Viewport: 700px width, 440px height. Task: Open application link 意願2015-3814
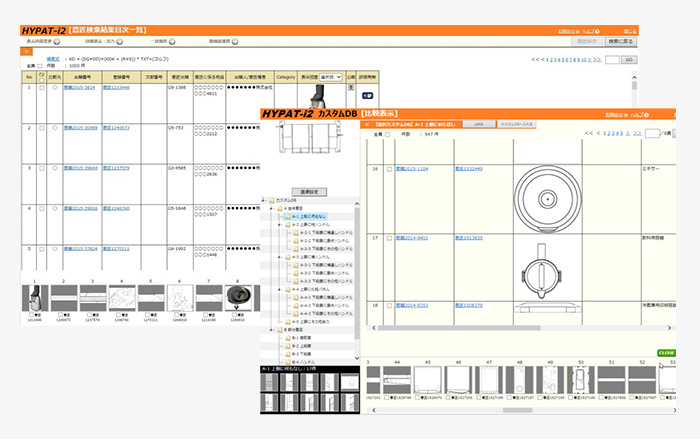[79, 88]
